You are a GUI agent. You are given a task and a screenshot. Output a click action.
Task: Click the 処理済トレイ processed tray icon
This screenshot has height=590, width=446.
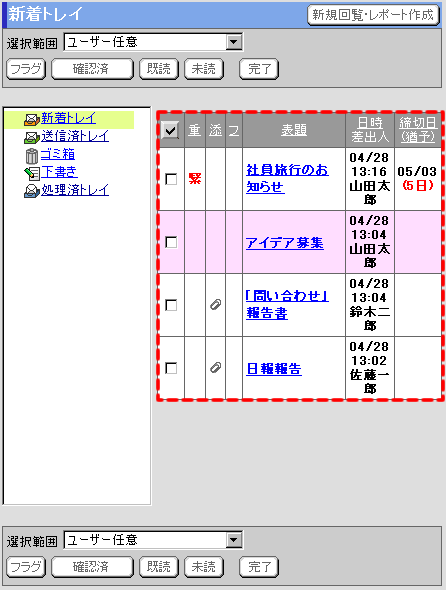tap(32, 191)
